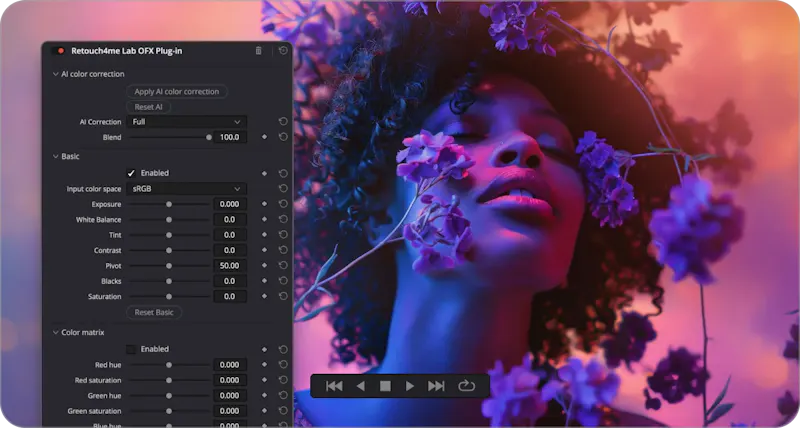Viewport: 800px width, 428px height.
Task: Open the AI Correction dropdown set to Full
Action: click(x=187, y=121)
